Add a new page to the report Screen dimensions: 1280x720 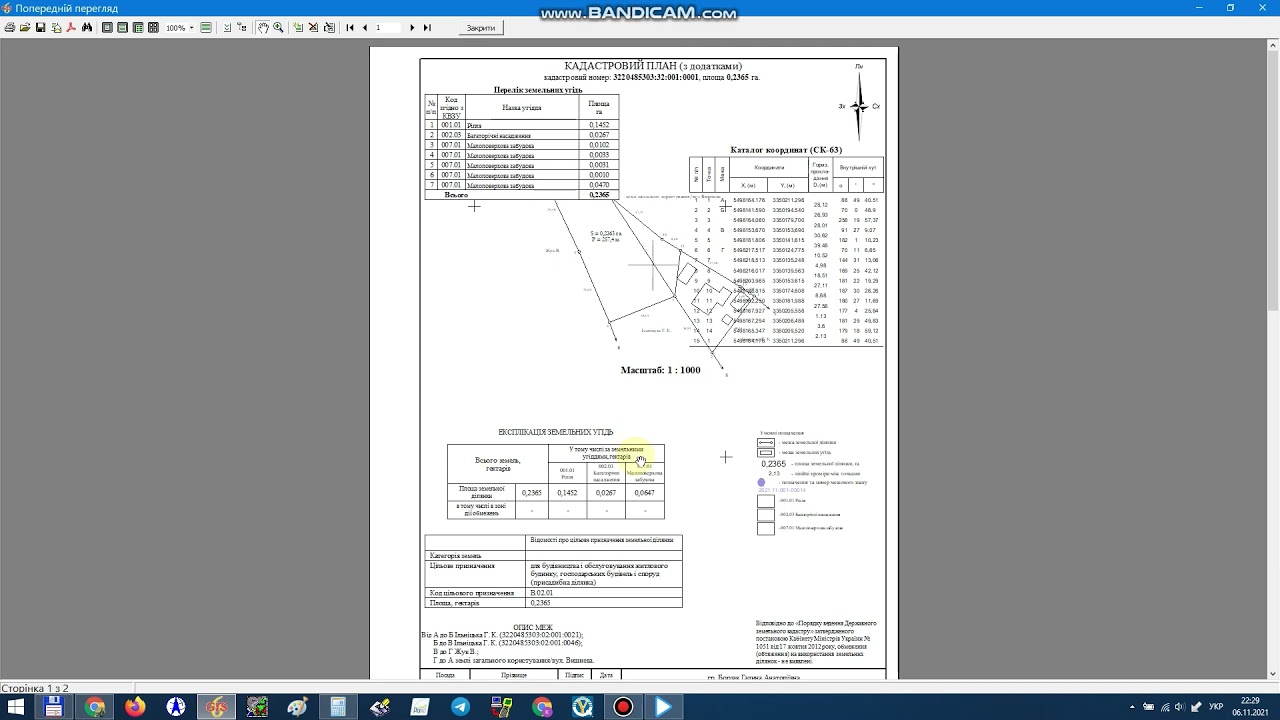(298, 28)
